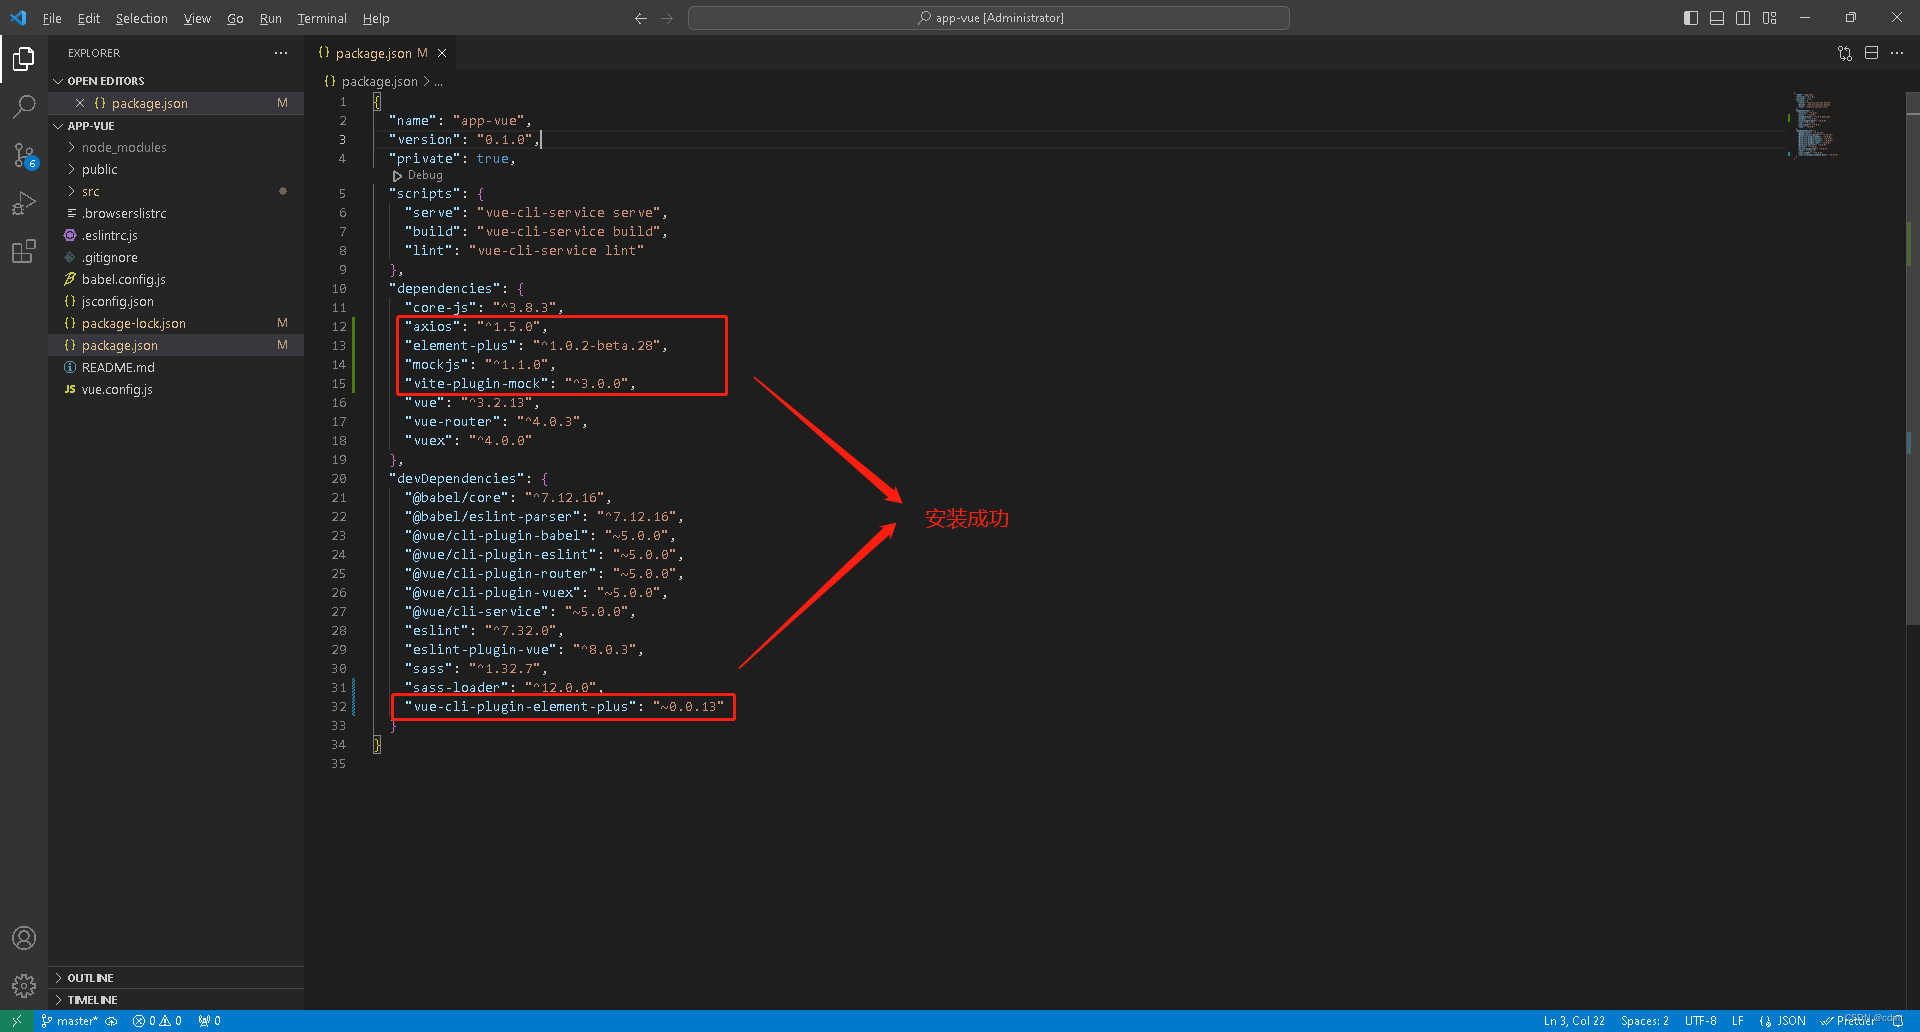
Task: Click the remote window icon in status bar
Action: [17, 1021]
